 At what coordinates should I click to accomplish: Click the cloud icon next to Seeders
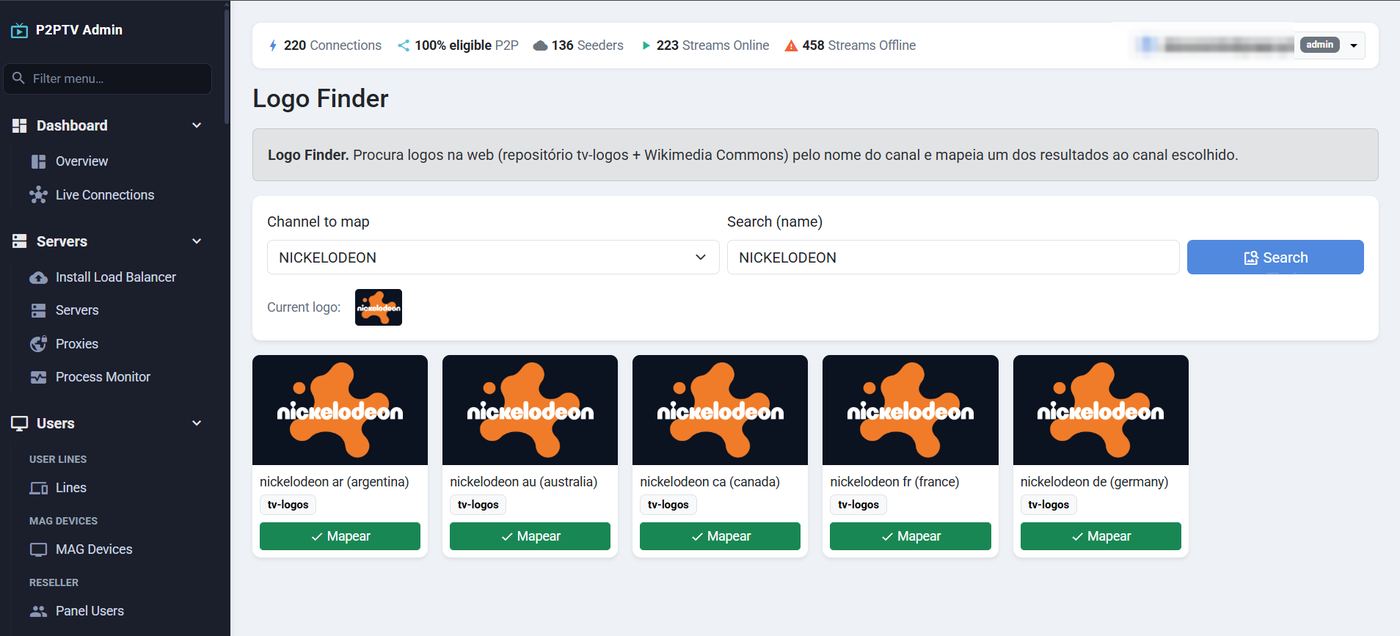[x=540, y=45]
